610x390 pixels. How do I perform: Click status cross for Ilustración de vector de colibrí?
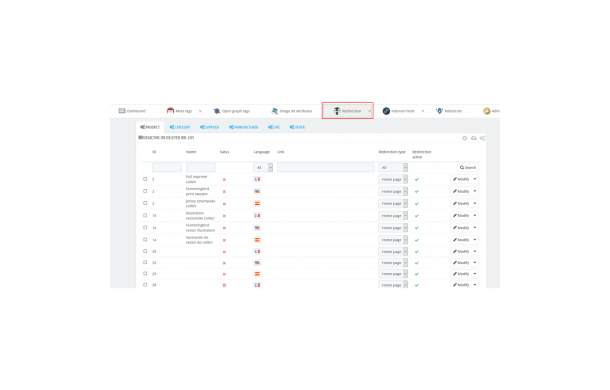[224, 240]
